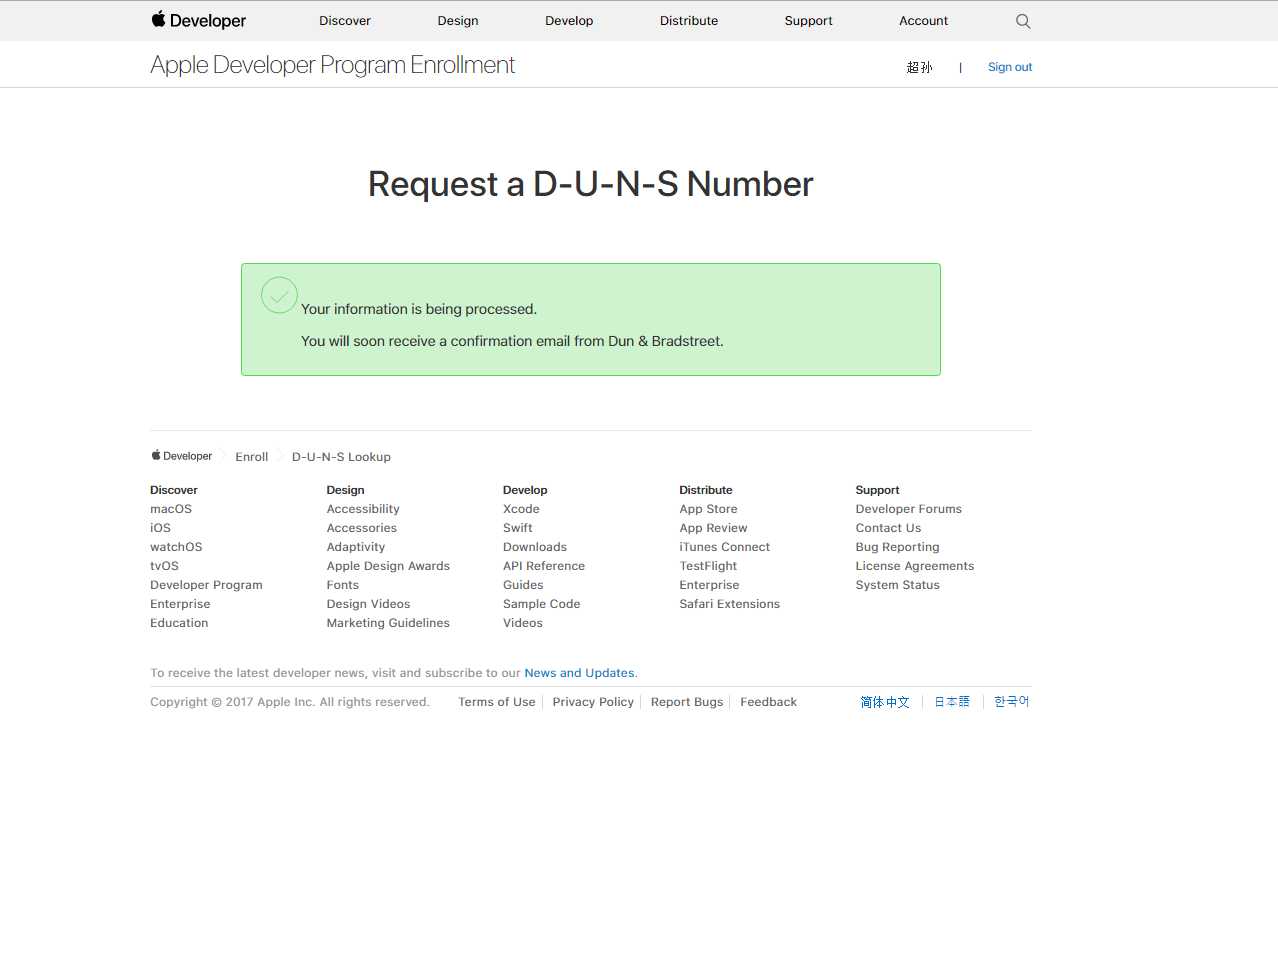
Task: Open the iTunes Connect link
Action: coord(724,547)
